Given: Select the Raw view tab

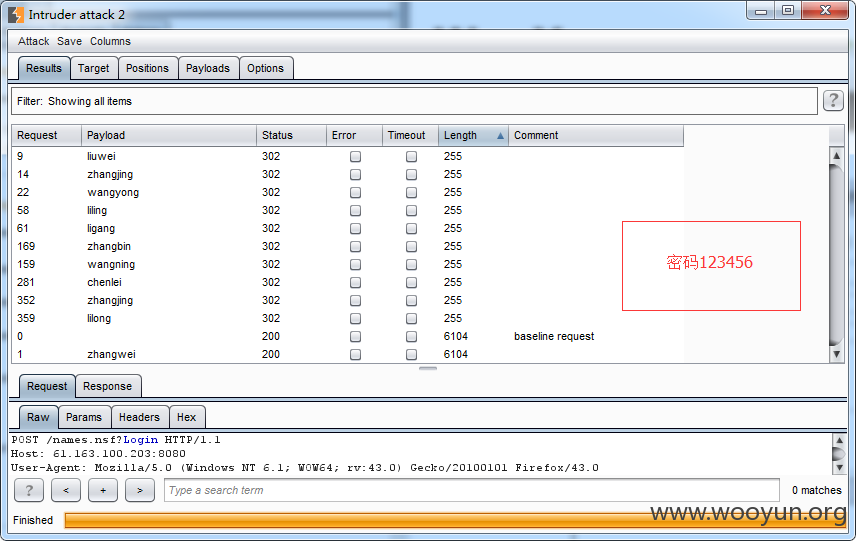Looking at the screenshot, I should (38, 418).
